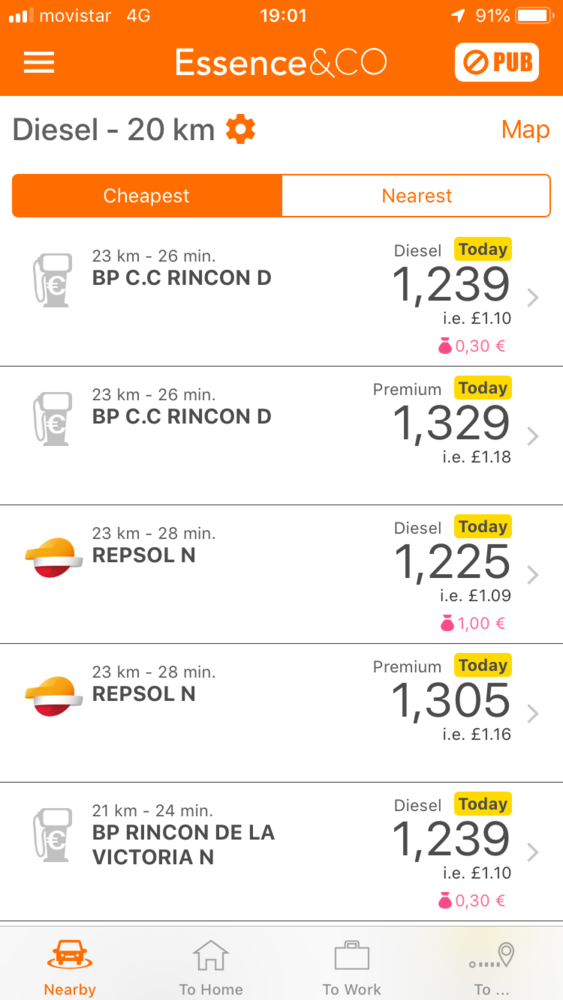
Task: Tap the To Home house icon
Action: (210, 955)
